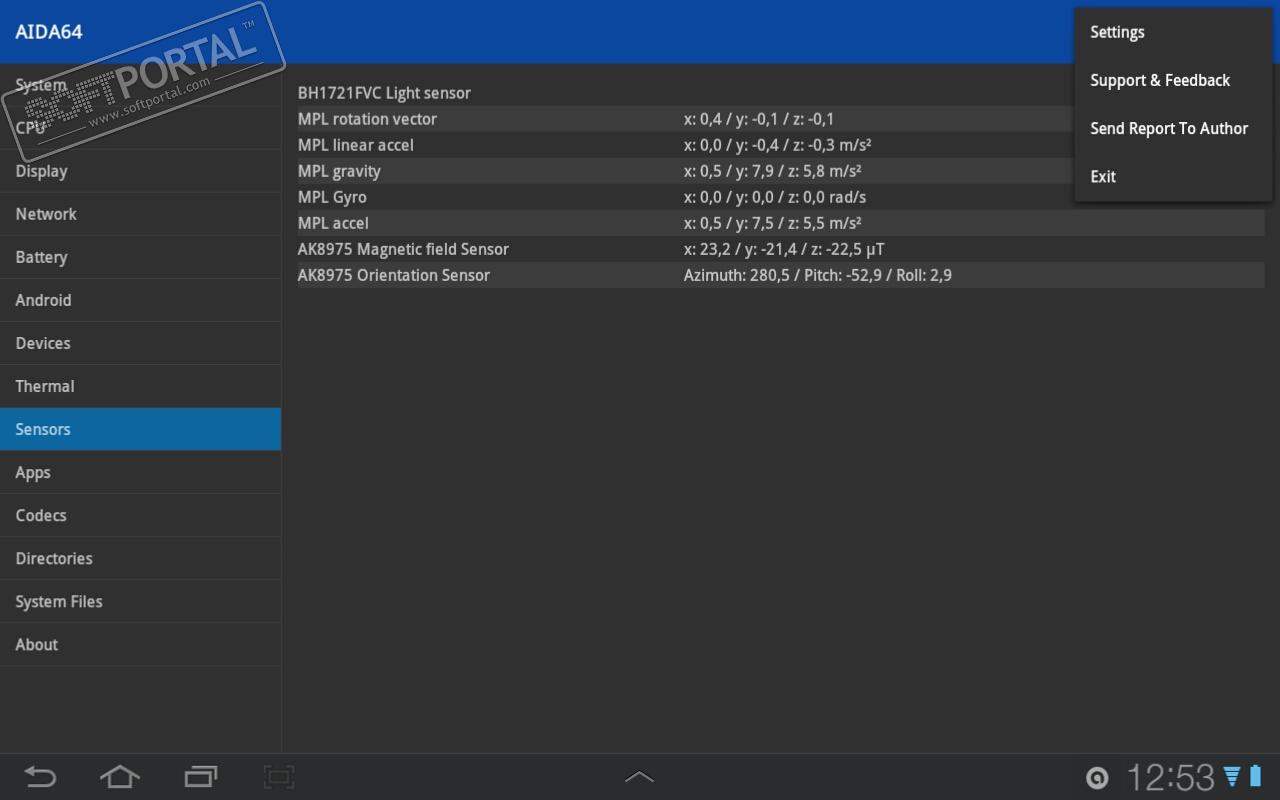The image size is (1280, 800).
Task: Select the MPL accel sensor row
Action: 781,223
